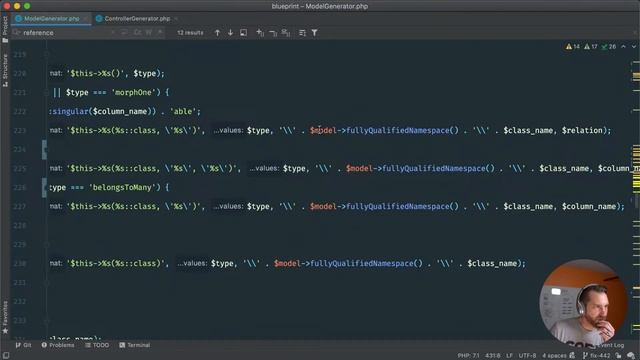The height and width of the screenshot is (360, 640).
Task: Click the new line icon in search field
Action: [124, 33]
